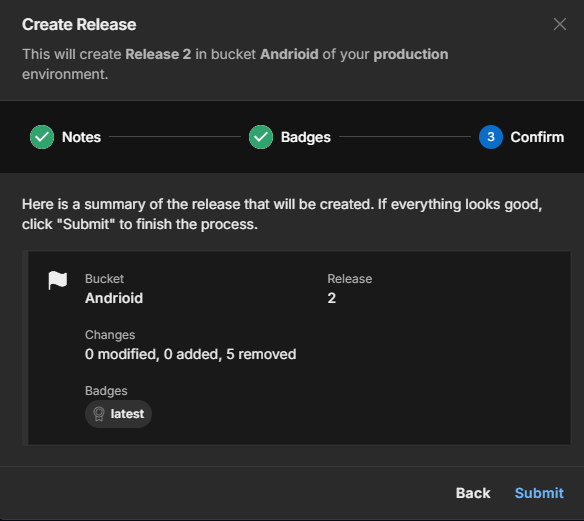Click the changes summary text
Image resolution: width=584 pixels, height=521 pixels.
pyautogui.click(x=191, y=354)
